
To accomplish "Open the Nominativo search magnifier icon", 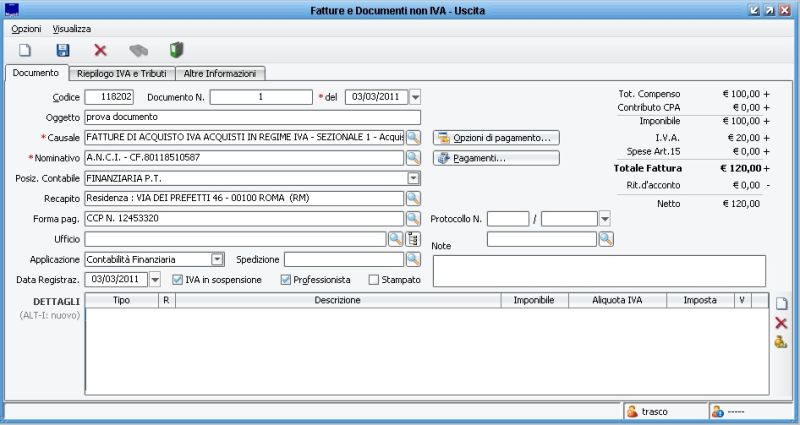I will click(413, 158).
